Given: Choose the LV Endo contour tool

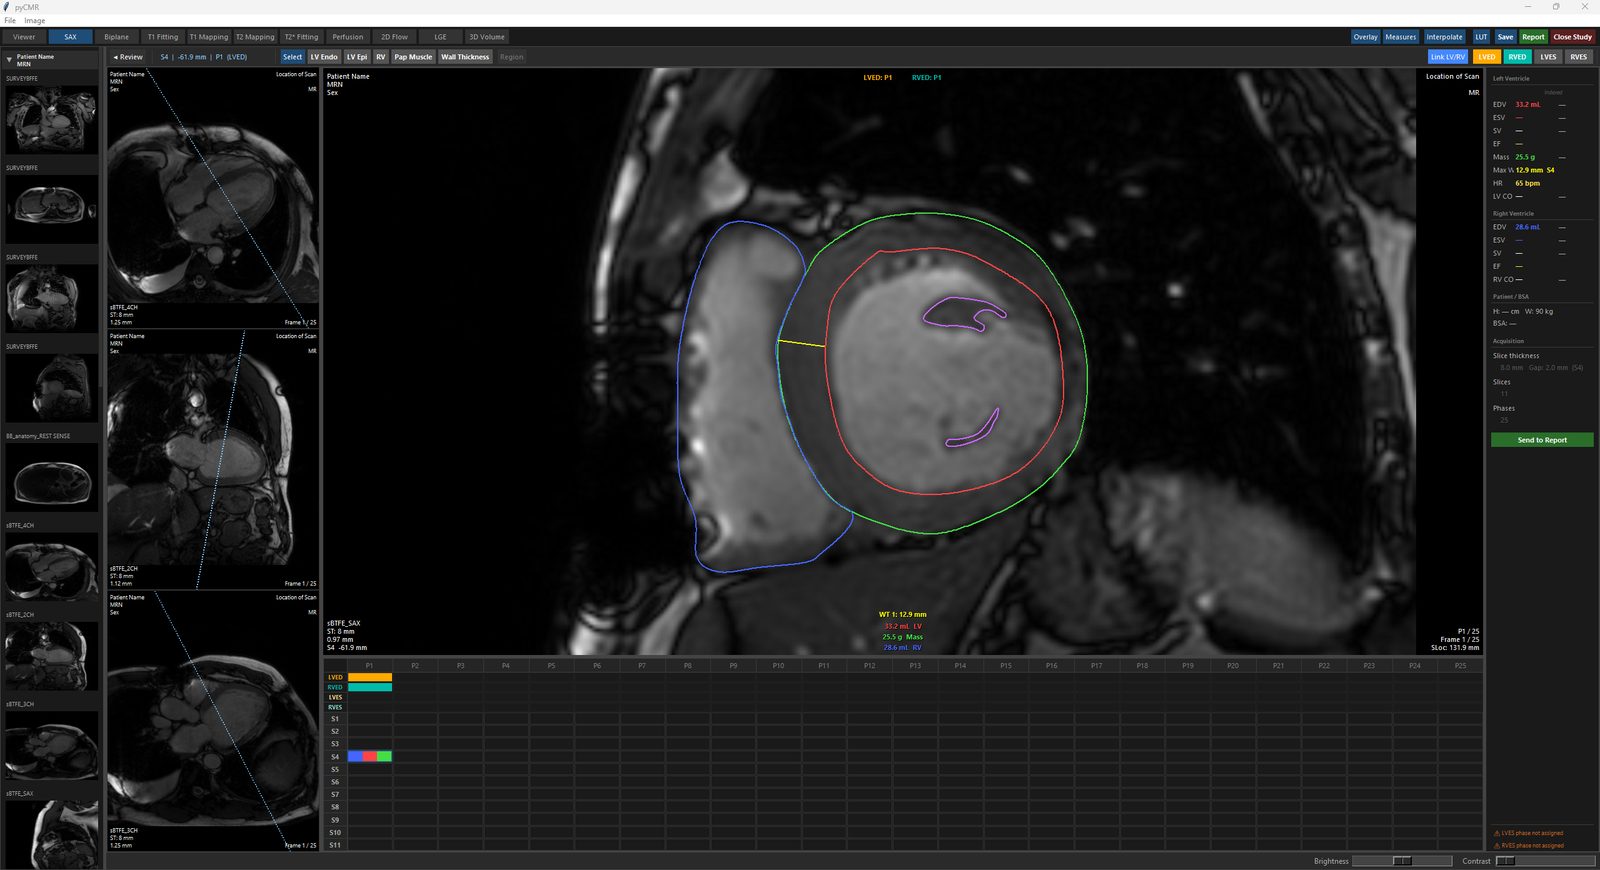Looking at the screenshot, I should pyautogui.click(x=324, y=57).
